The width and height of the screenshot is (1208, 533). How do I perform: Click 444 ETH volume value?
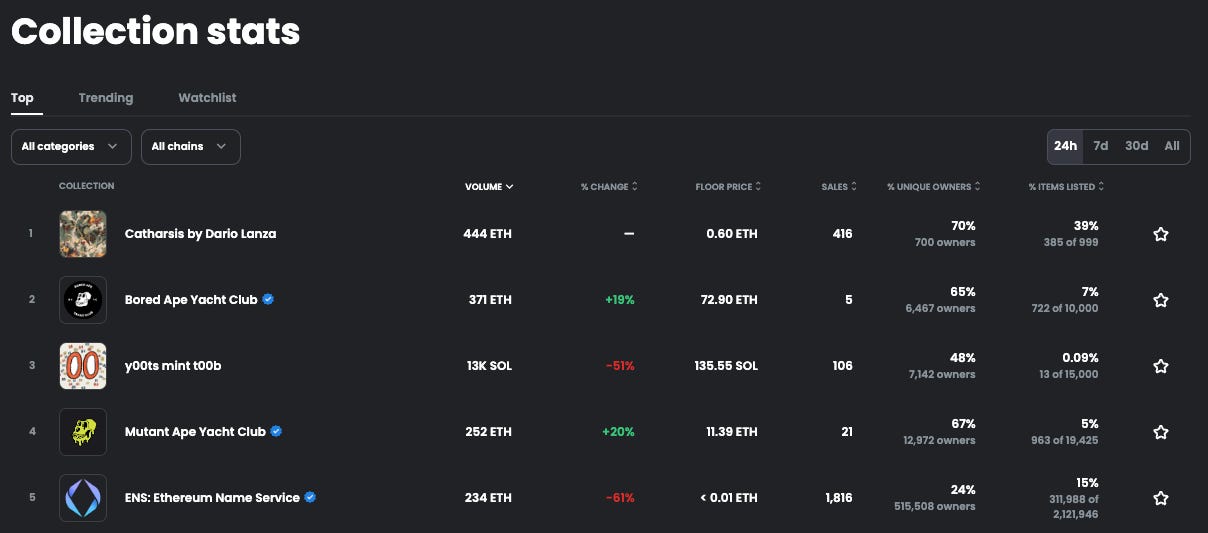click(487, 234)
